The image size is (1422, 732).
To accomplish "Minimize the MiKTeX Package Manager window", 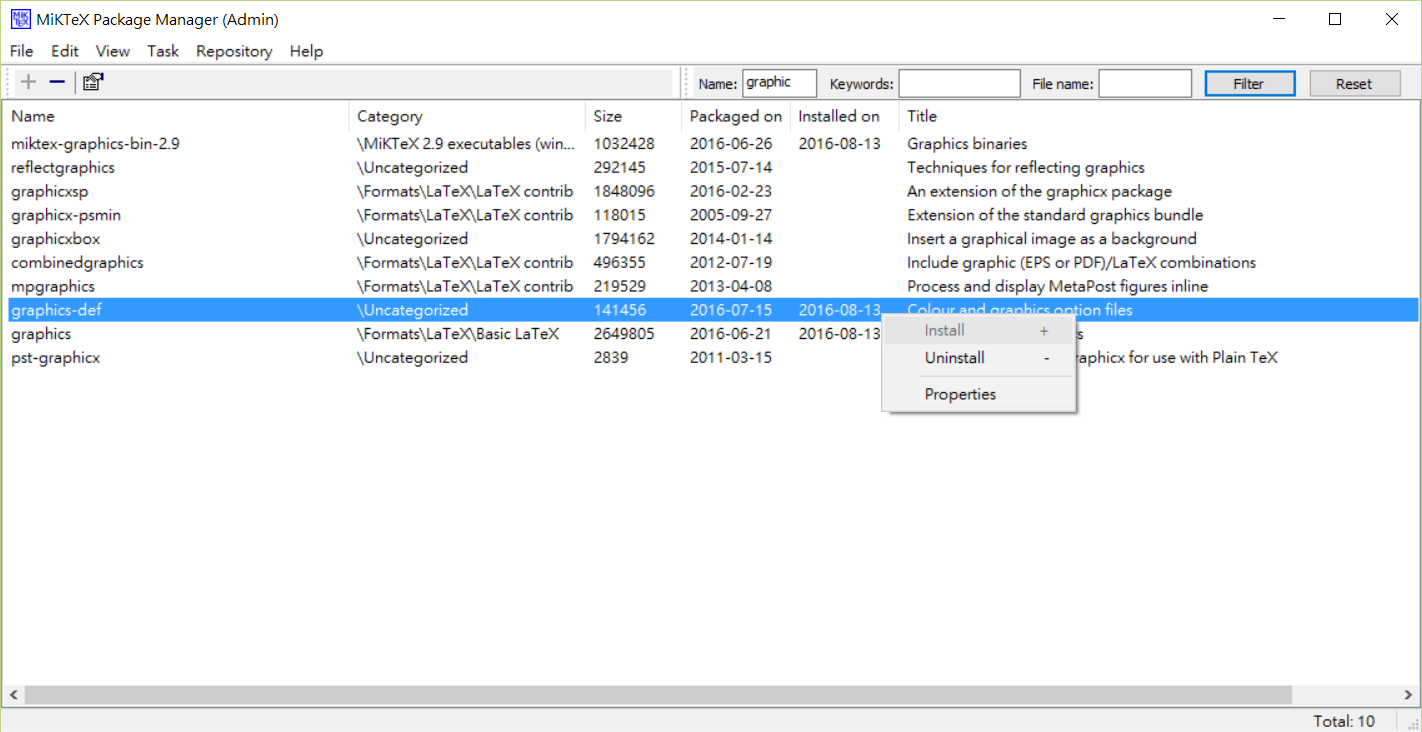I will (1277, 19).
